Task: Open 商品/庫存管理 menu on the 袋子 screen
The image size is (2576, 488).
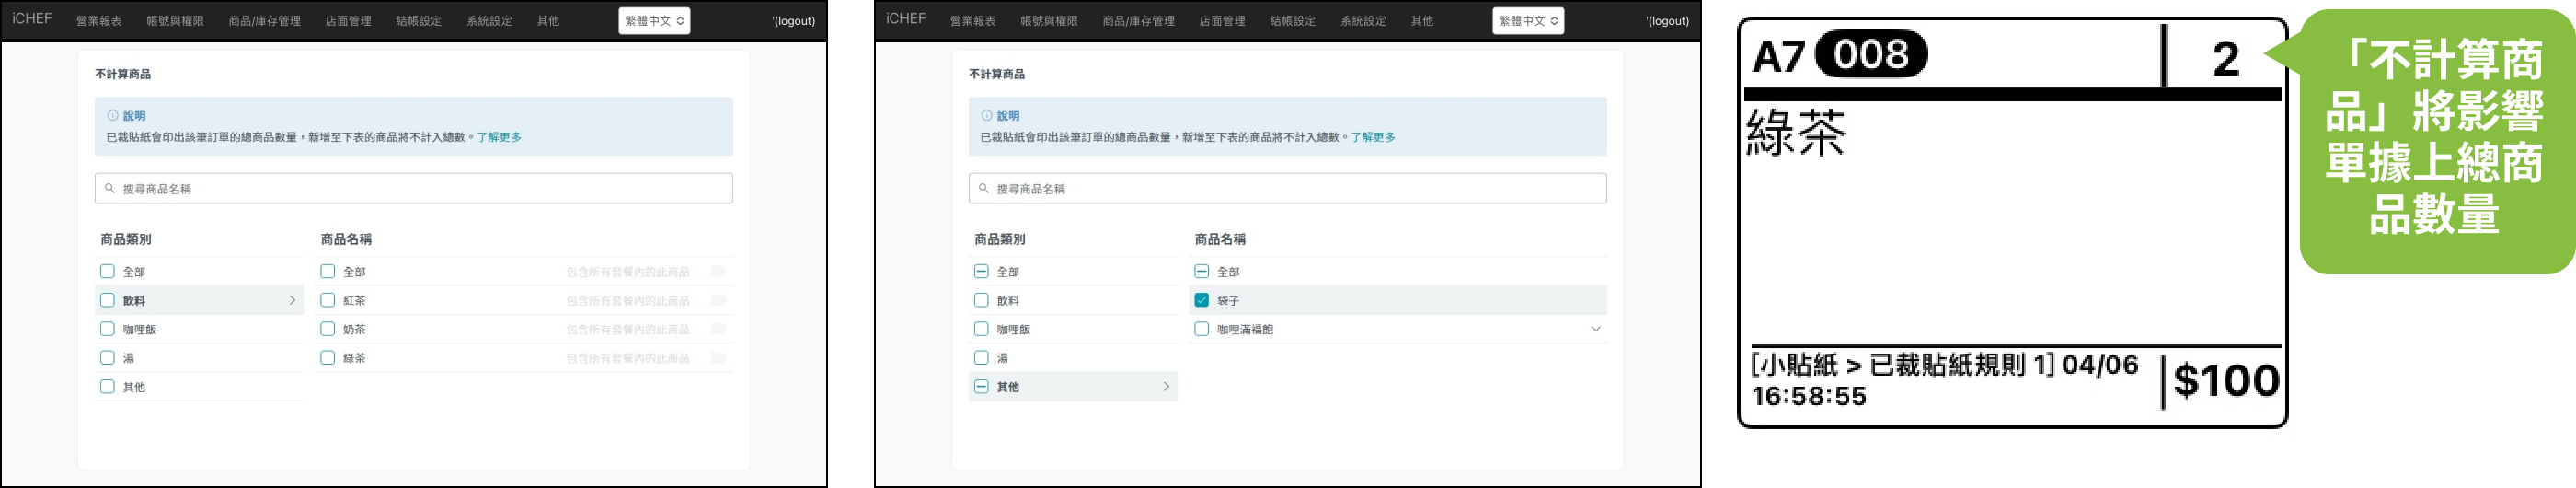Action: click(1138, 21)
